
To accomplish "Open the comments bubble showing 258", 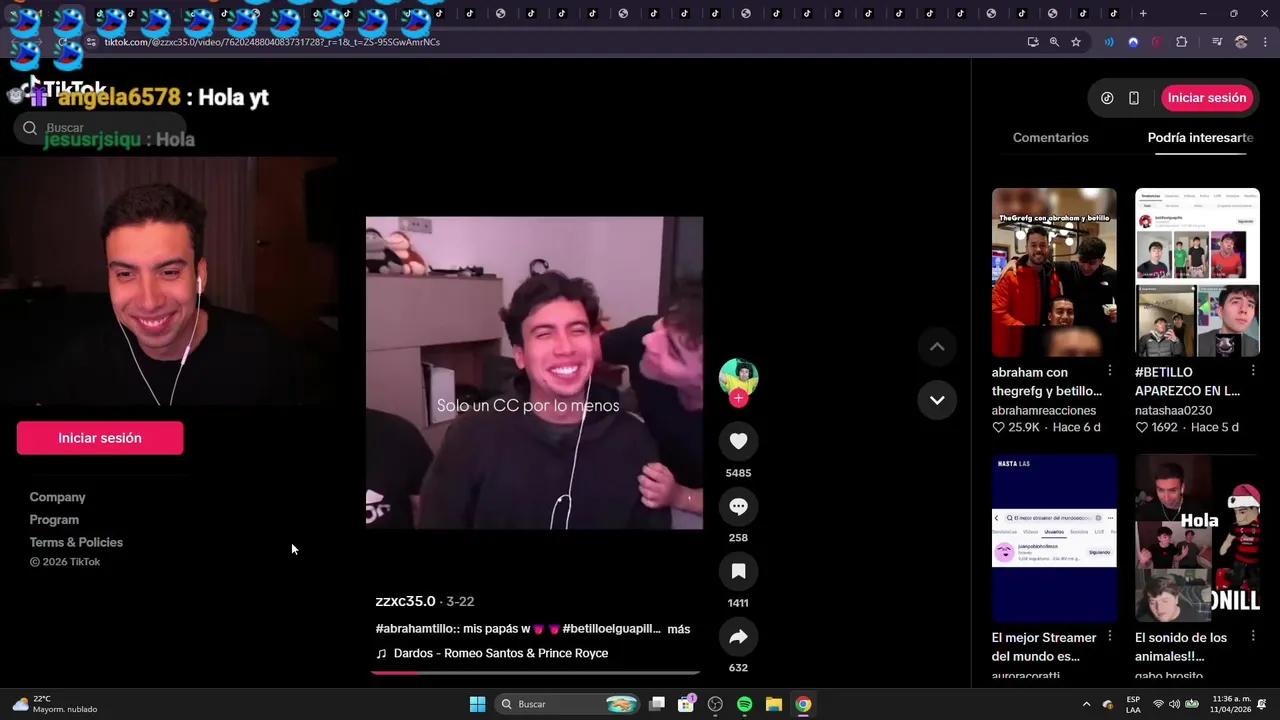I will coord(738,506).
